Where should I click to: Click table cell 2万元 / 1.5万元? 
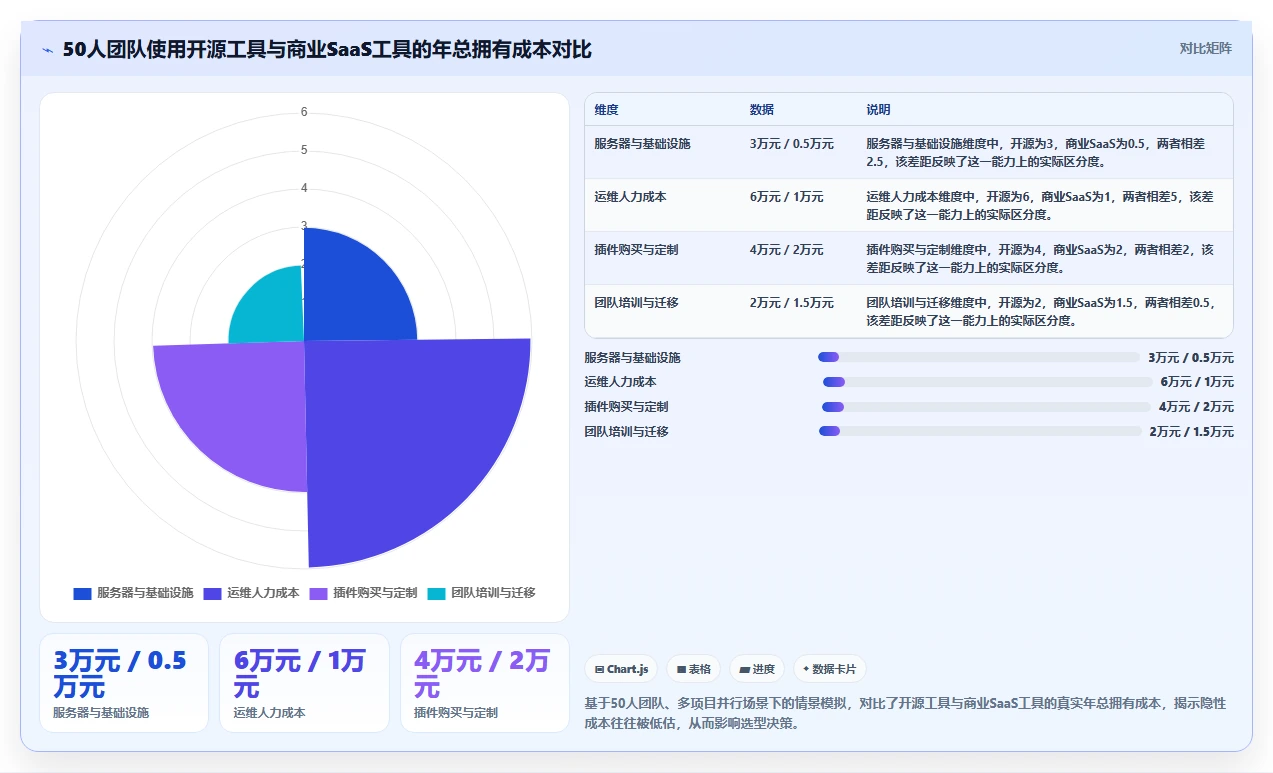pyautogui.click(x=792, y=303)
